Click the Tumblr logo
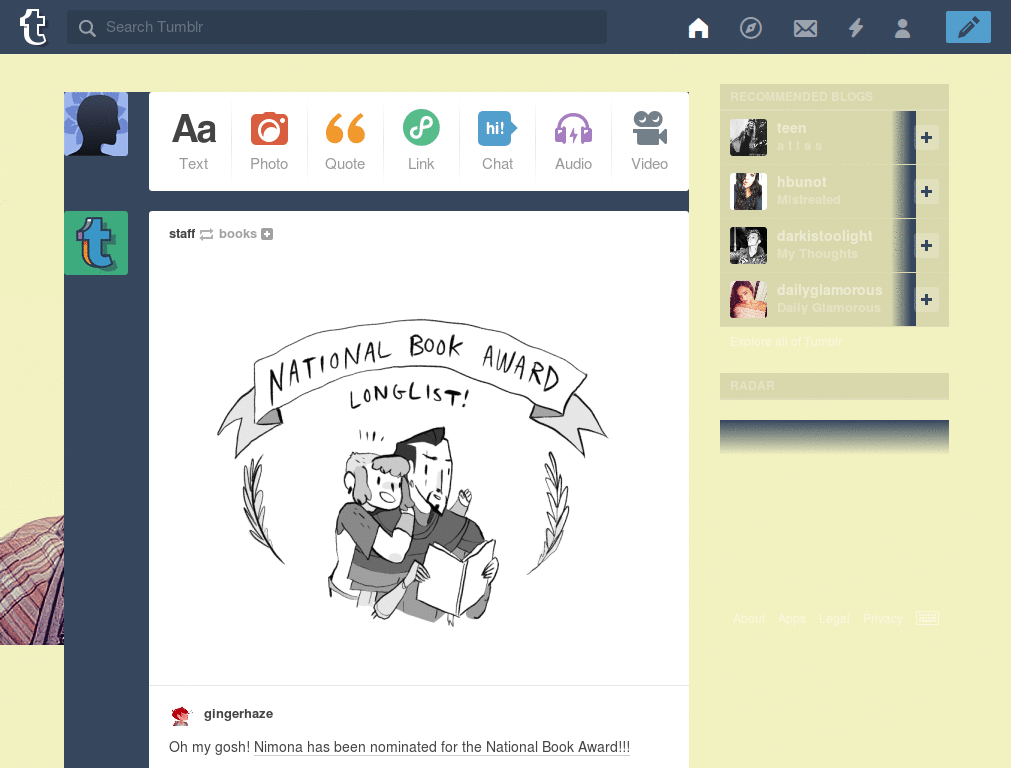 tap(35, 27)
